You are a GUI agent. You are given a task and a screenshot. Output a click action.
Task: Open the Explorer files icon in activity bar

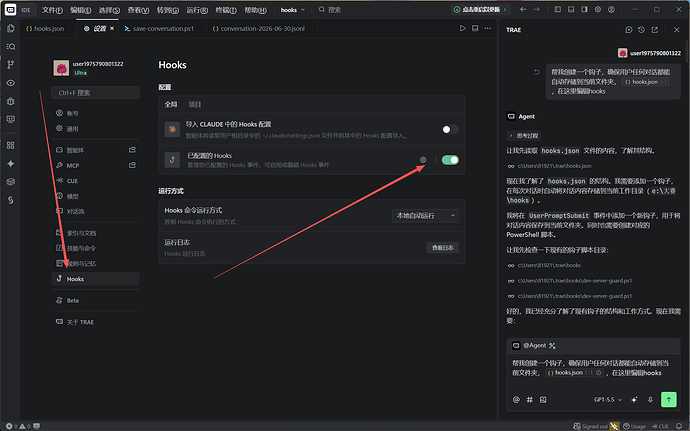[11, 29]
